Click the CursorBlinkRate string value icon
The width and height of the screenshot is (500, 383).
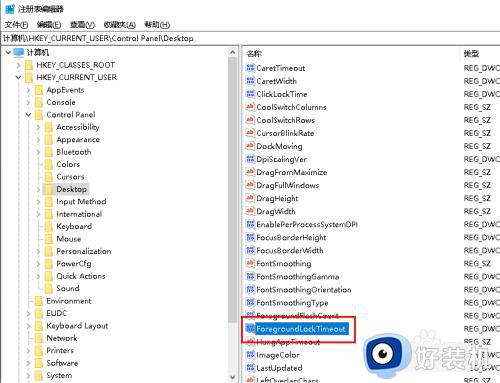(250, 133)
